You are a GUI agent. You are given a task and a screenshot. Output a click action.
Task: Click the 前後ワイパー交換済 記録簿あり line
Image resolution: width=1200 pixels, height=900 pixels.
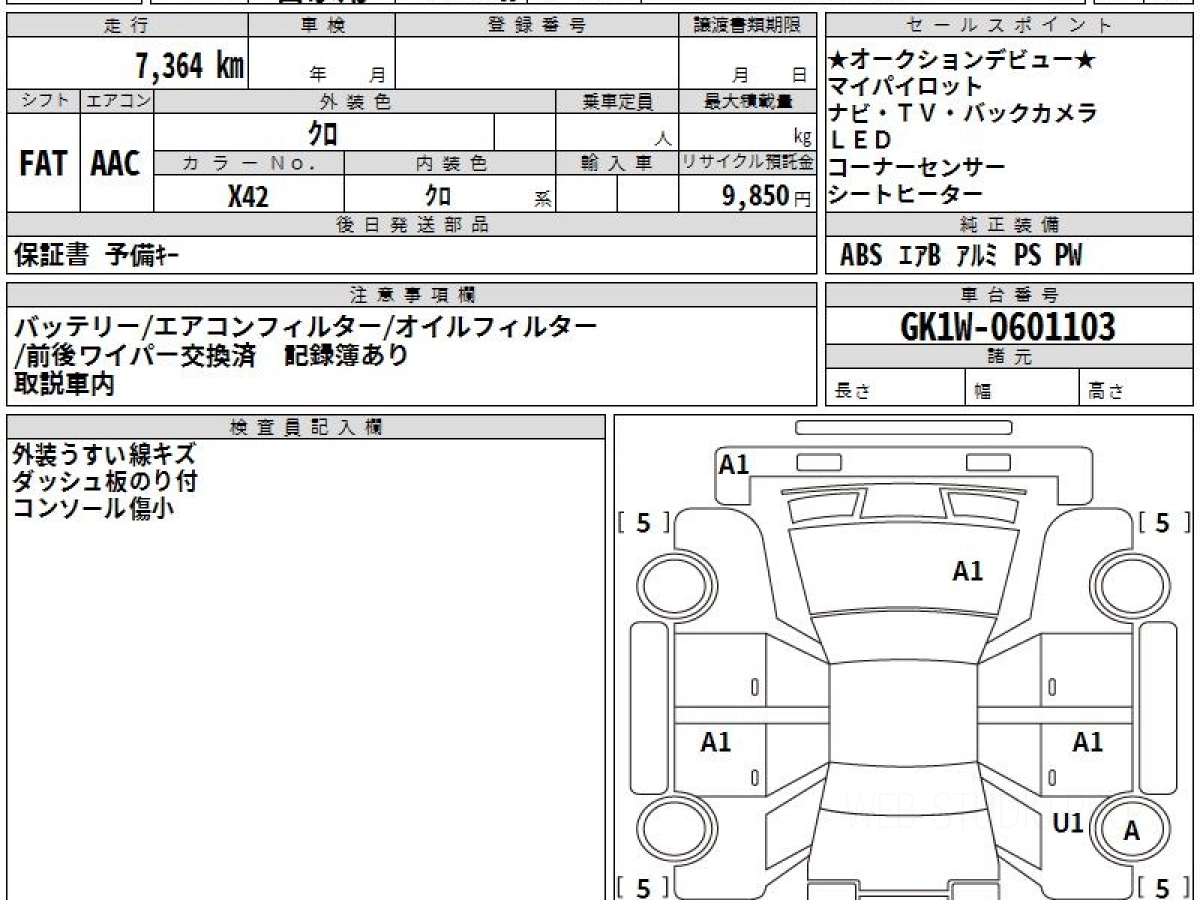pos(212,354)
